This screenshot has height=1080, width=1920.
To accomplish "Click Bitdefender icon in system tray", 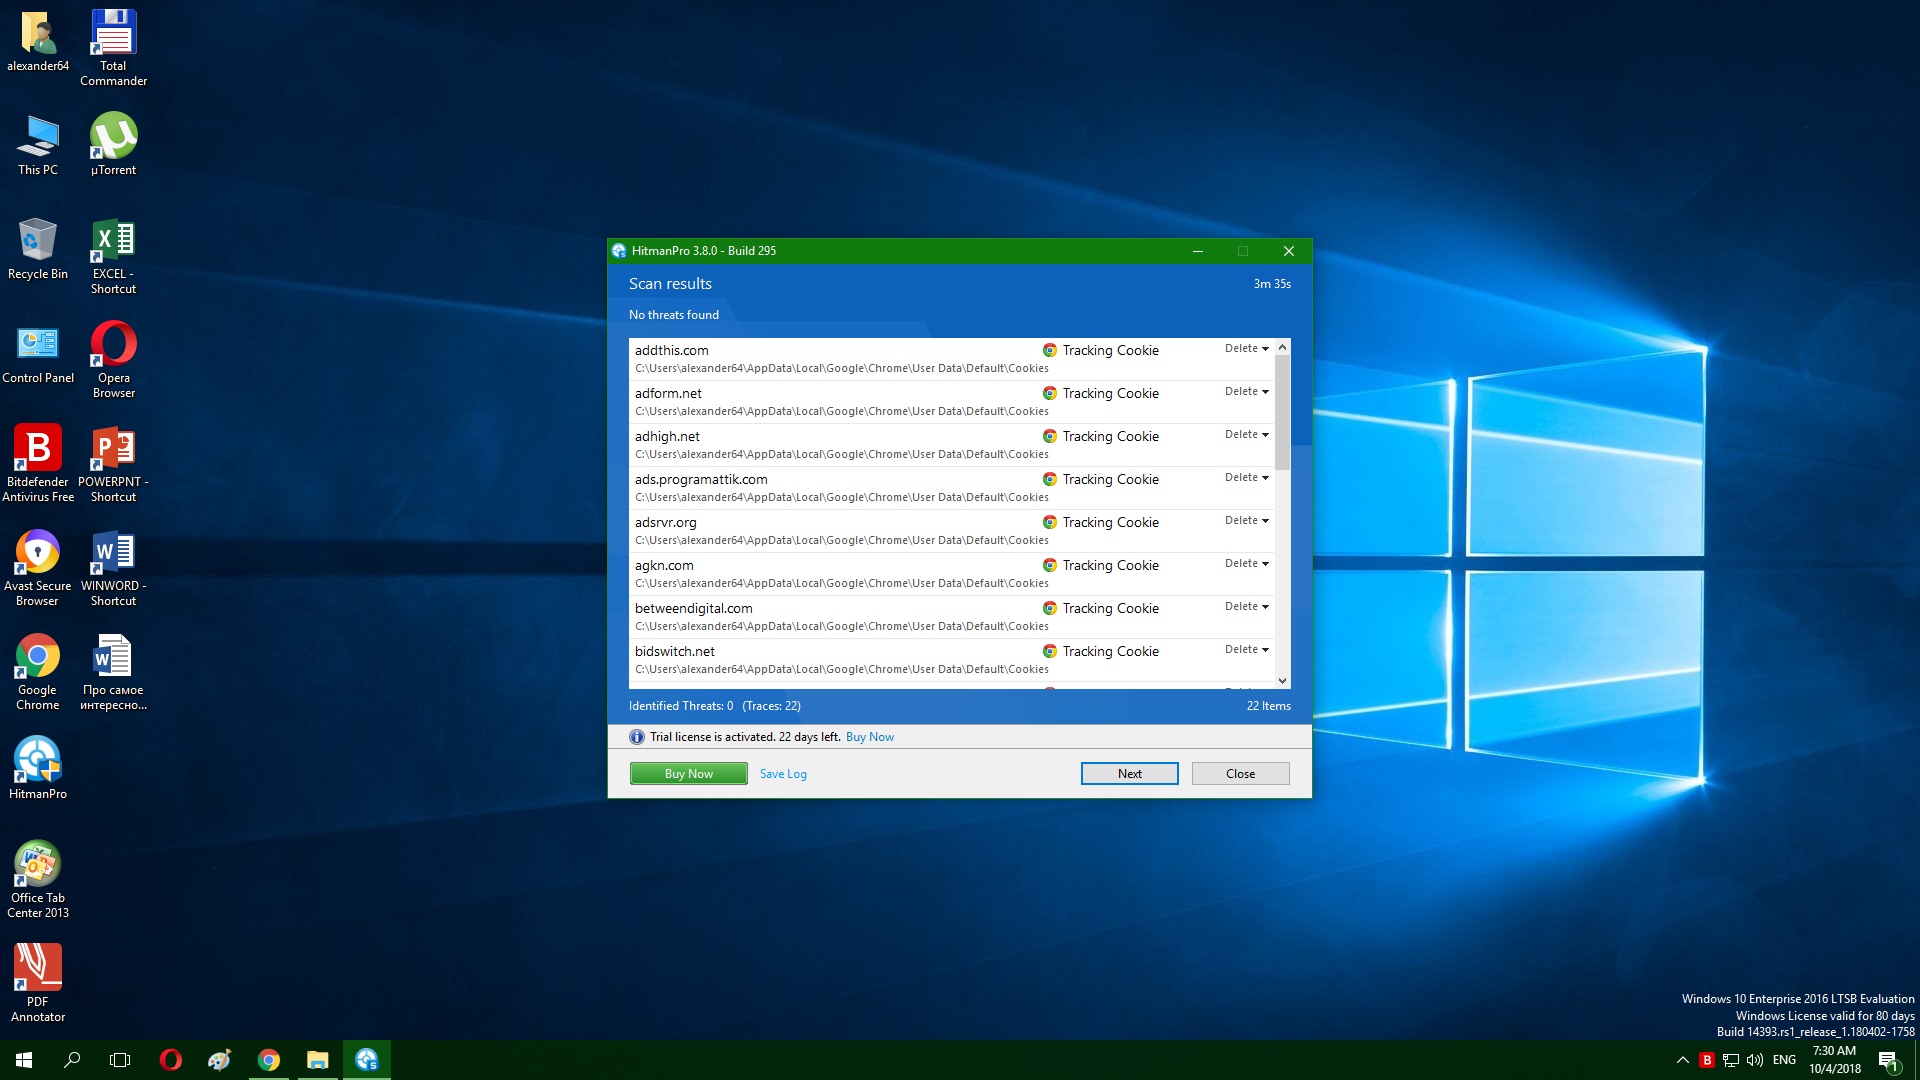I will (x=1707, y=1060).
